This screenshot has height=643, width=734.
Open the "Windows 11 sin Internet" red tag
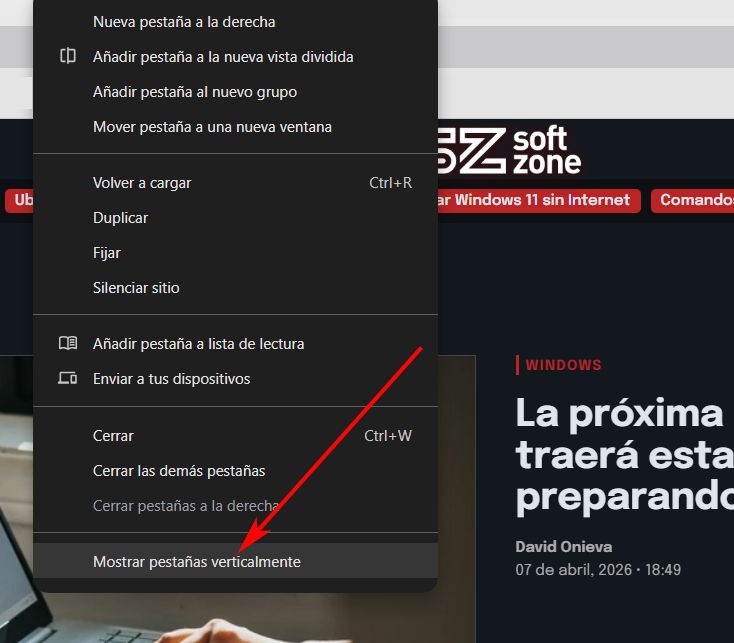[538, 200]
